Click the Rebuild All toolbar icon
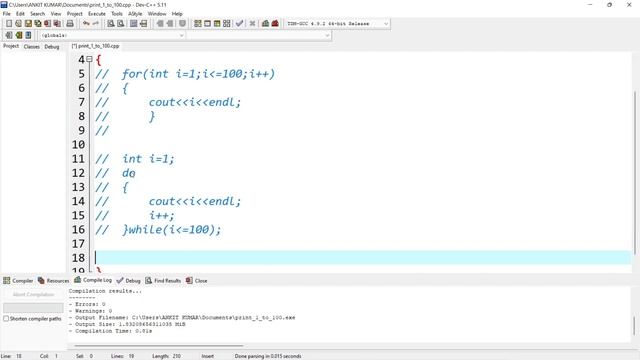The image size is (640, 360). point(227,24)
